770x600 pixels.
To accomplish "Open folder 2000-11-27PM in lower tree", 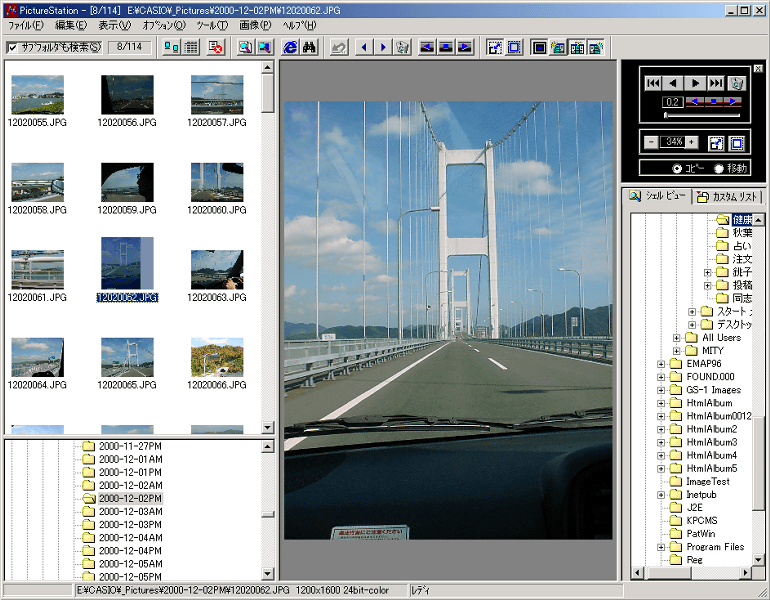I will (x=130, y=446).
